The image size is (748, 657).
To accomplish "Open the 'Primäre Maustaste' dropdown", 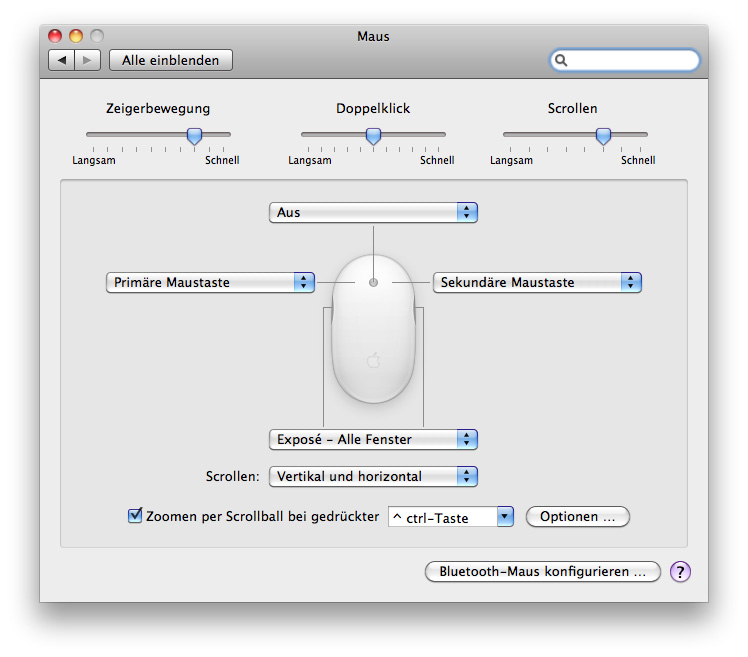I will click(210, 282).
